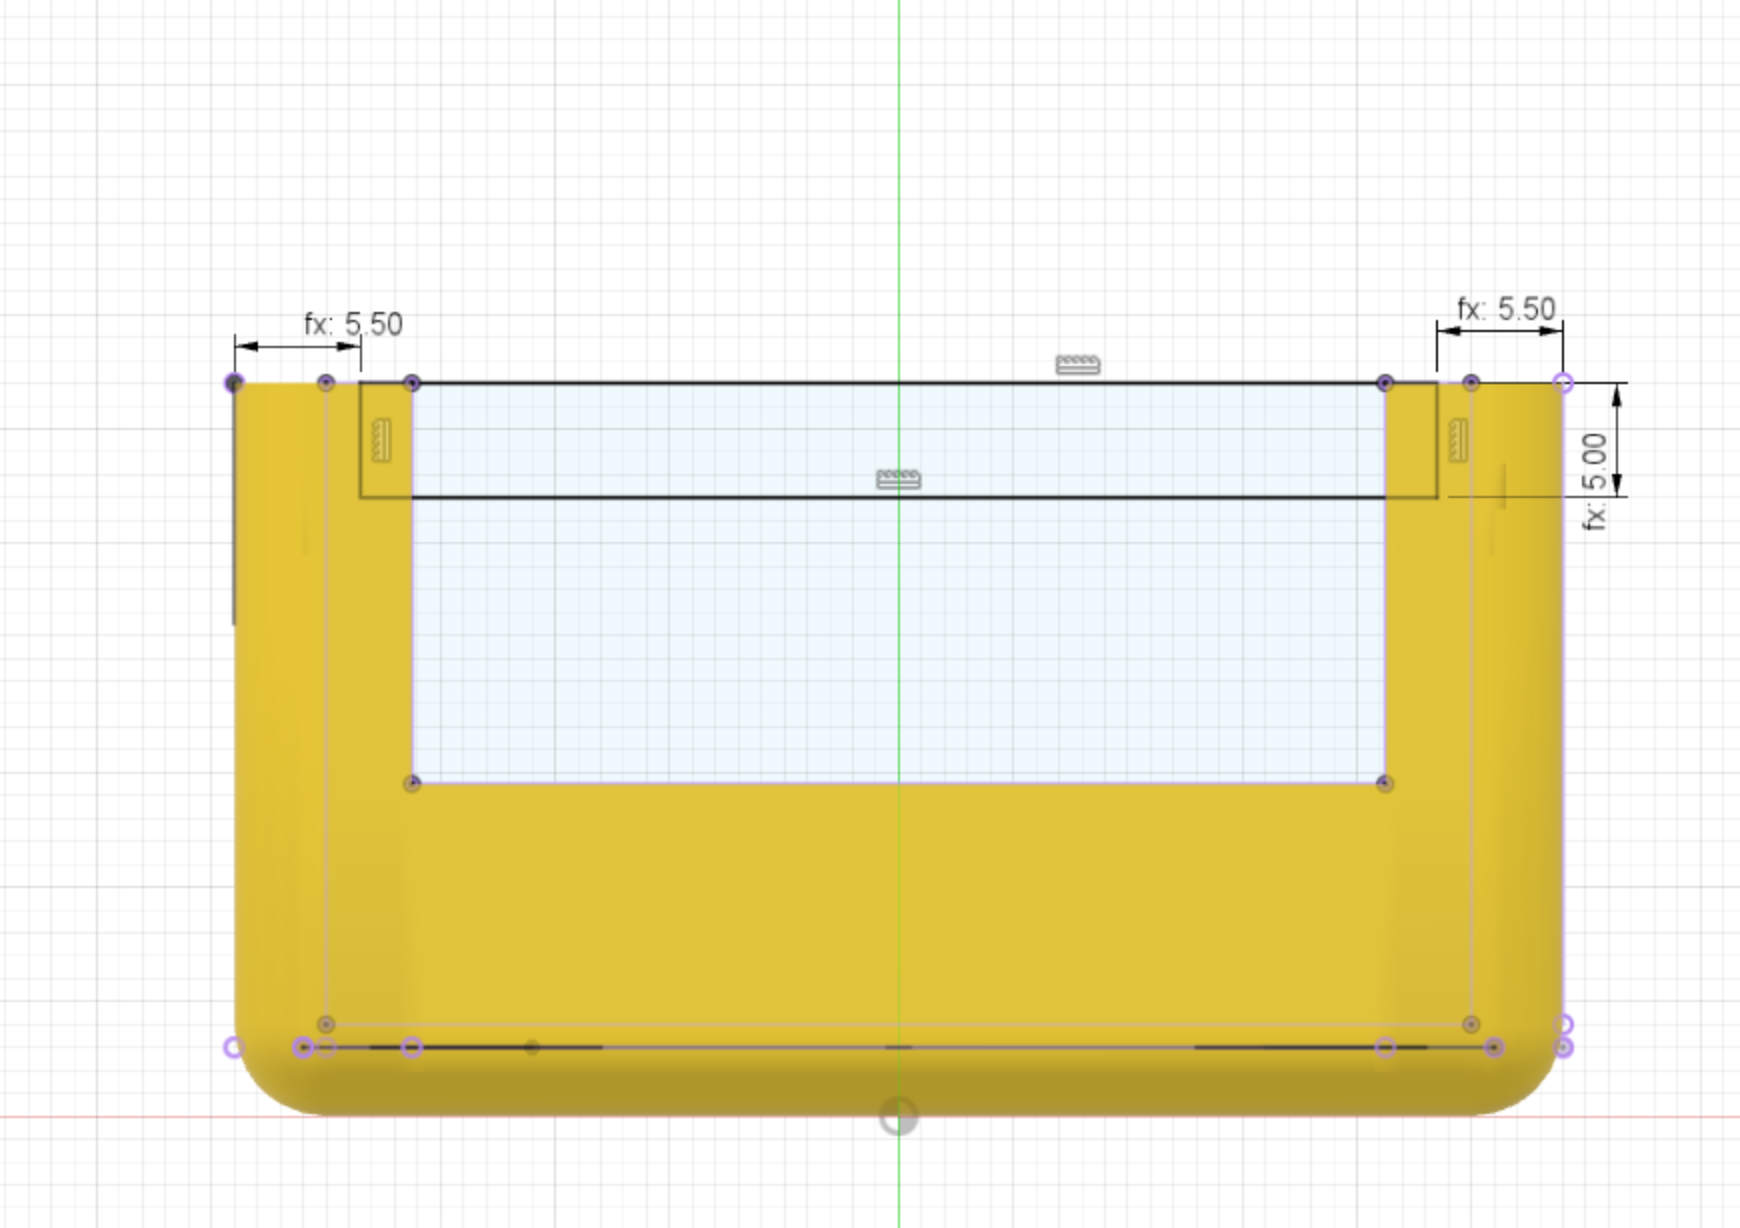The height and width of the screenshot is (1228, 1740).
Task: Select the right fx: 5.50 dimension
Action: coord(1506,309)
